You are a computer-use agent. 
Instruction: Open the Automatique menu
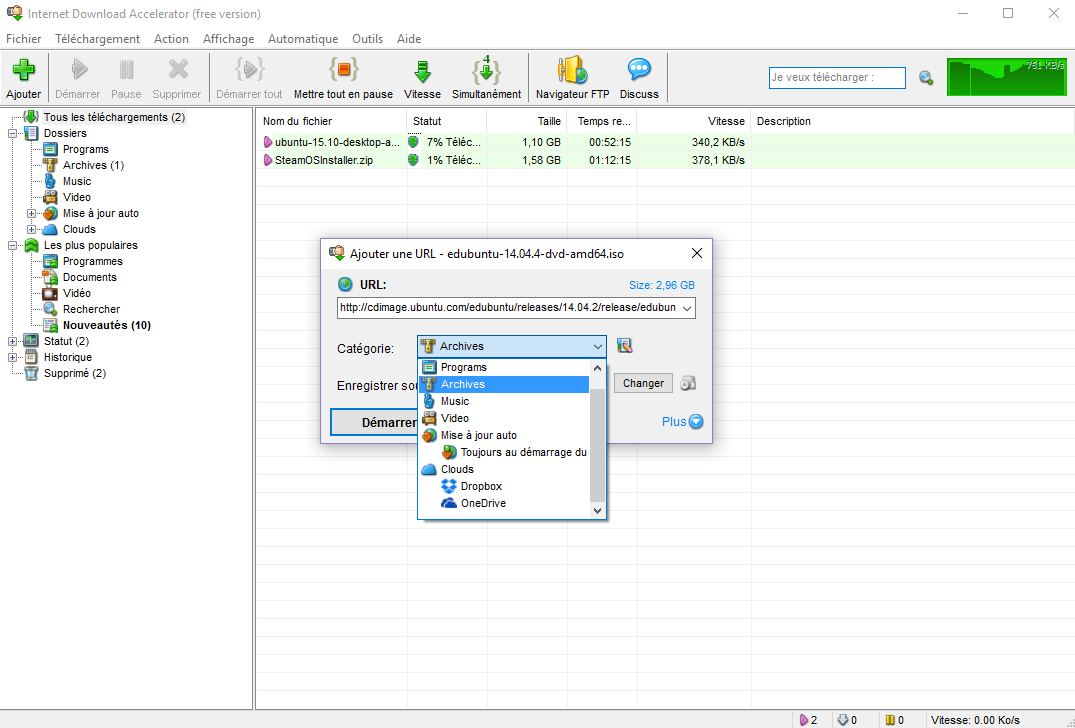[302, 38]
